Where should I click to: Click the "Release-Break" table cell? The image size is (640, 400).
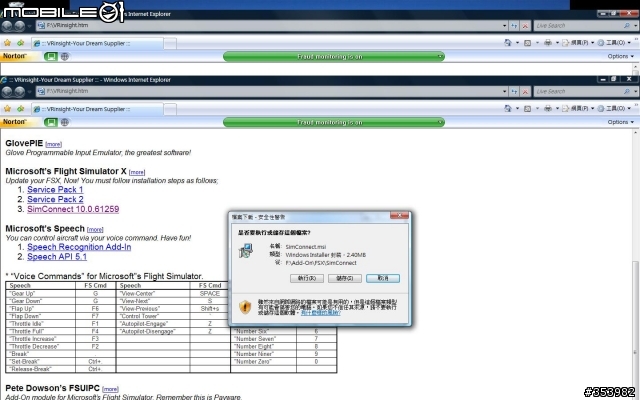tap(41, 369)
